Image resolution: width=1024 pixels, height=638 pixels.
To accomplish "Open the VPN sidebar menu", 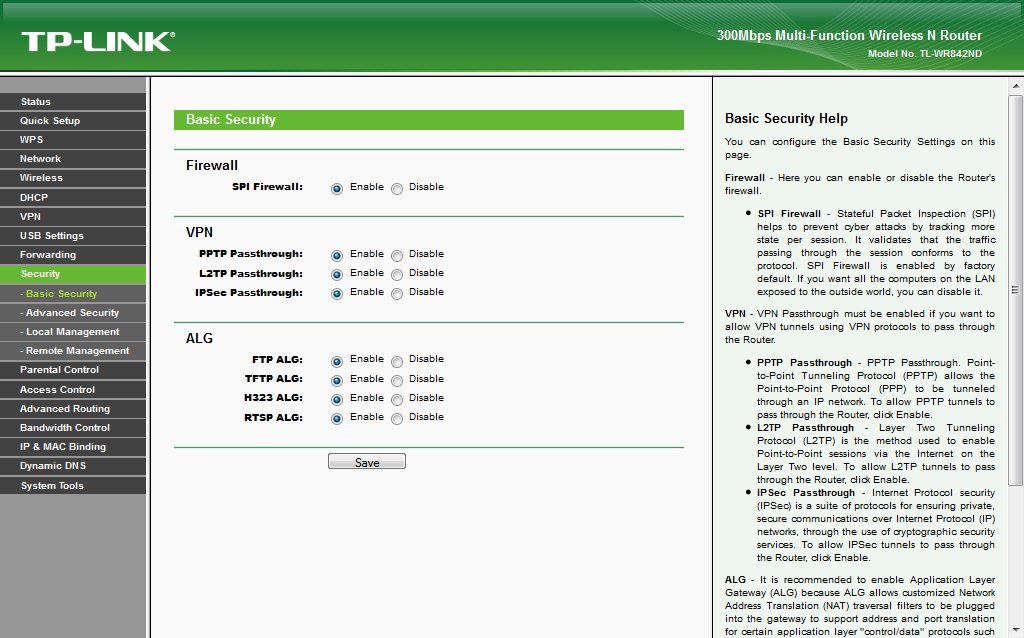I will pos(73,216).
